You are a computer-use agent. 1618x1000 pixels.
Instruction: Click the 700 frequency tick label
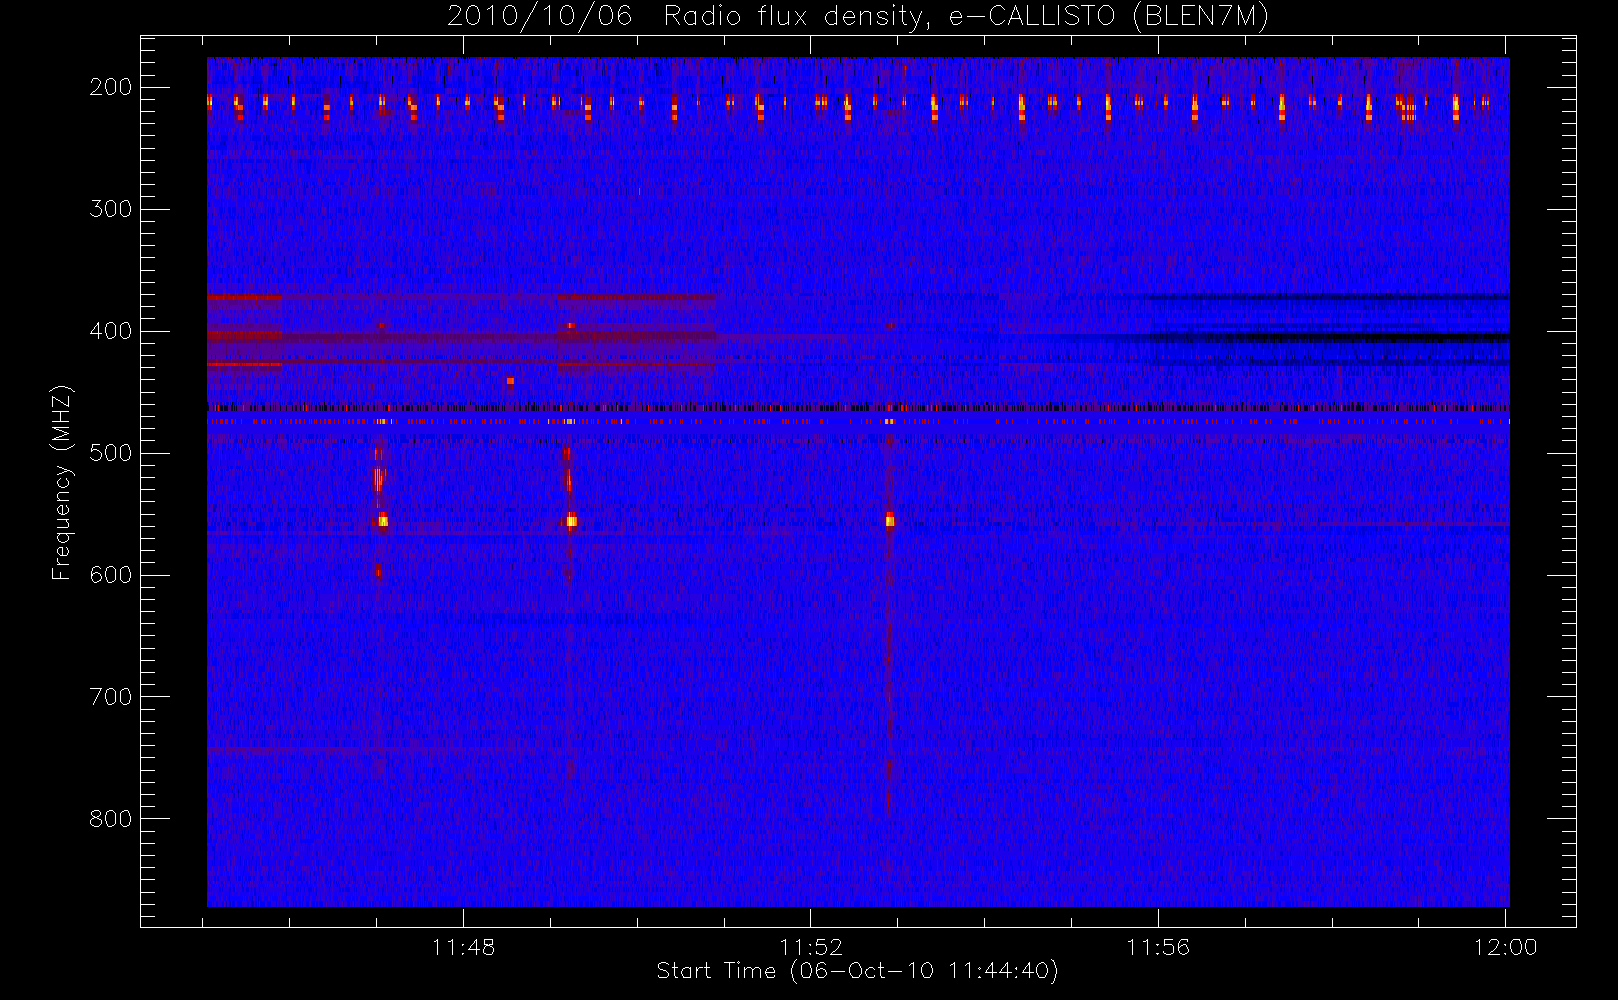[x=110, y=697]
